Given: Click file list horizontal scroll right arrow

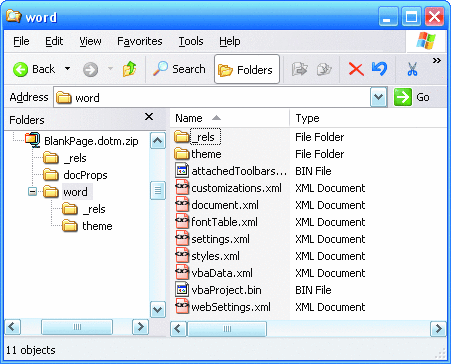Looking at the screenshot, I should pyautogui.click(x=438, y=329).
